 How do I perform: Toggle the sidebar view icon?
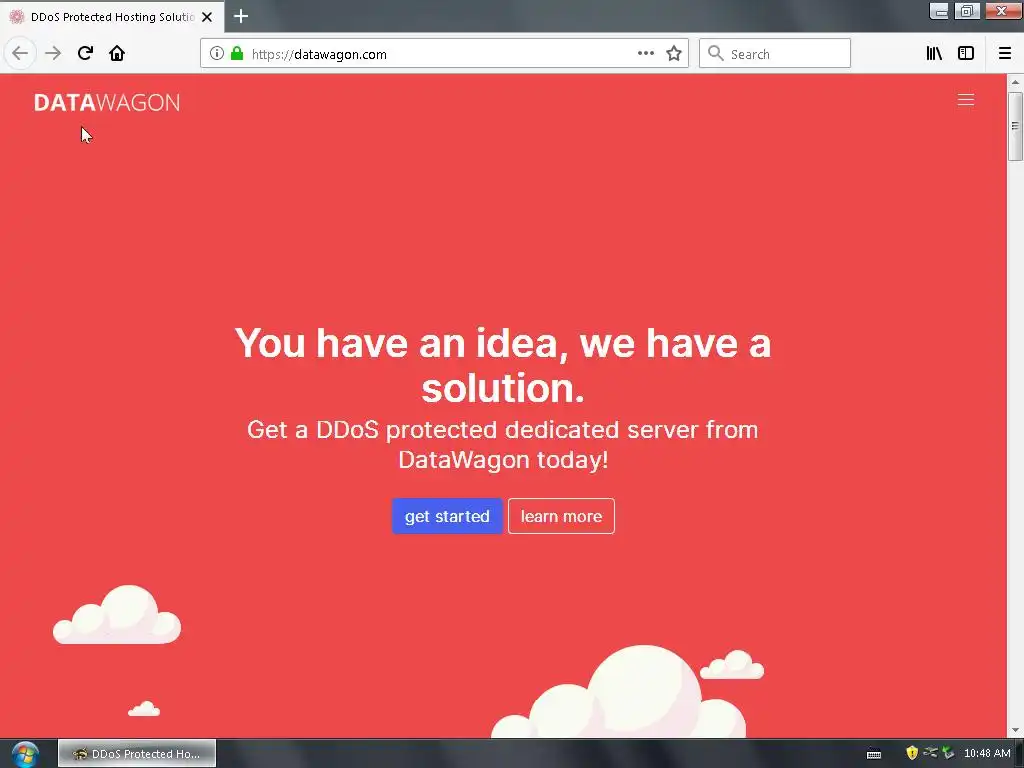[x=966, y=54]
